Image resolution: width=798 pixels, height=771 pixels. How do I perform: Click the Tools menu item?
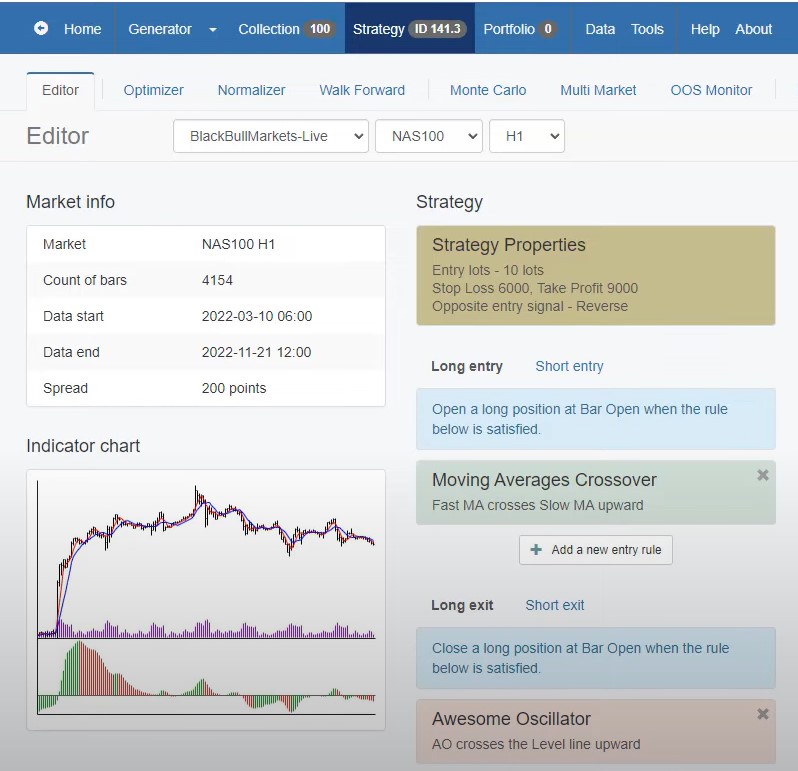[x=647, y=29]
